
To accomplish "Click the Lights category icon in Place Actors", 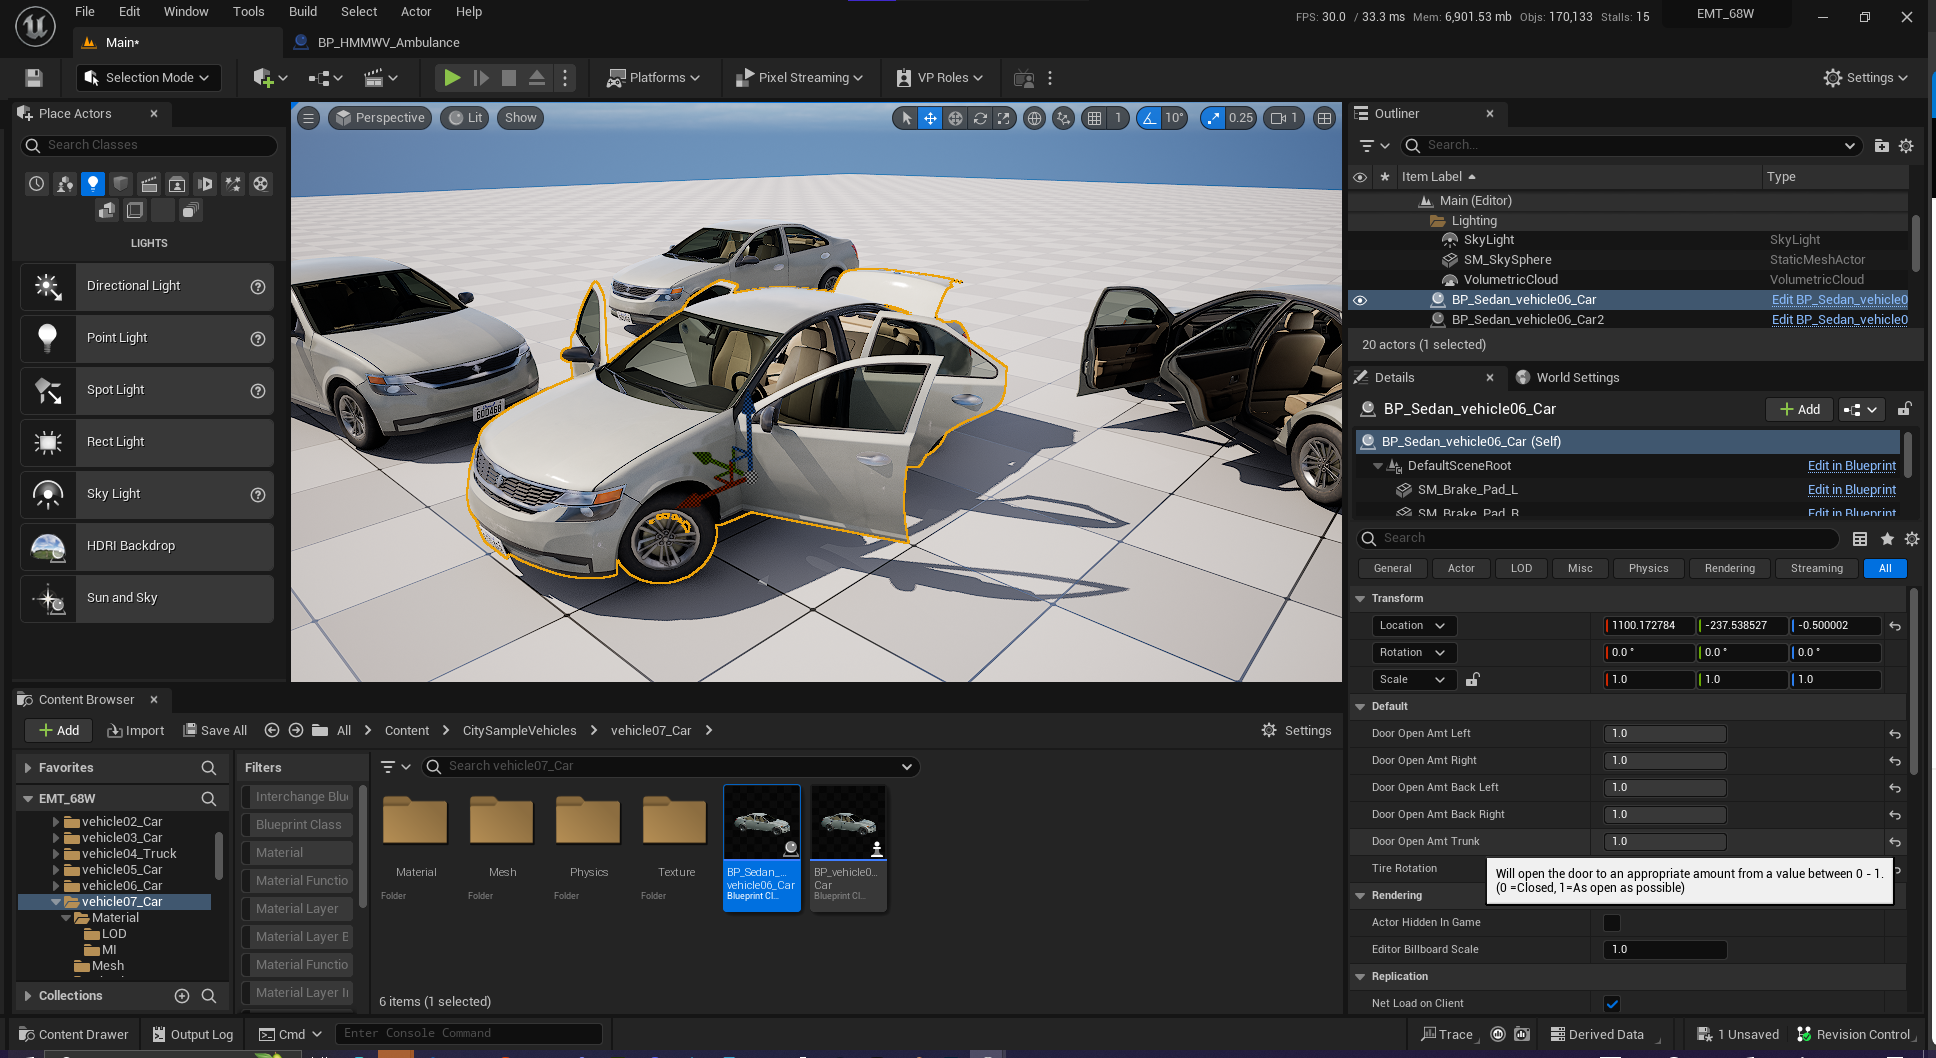I will [x=93, y=184].
